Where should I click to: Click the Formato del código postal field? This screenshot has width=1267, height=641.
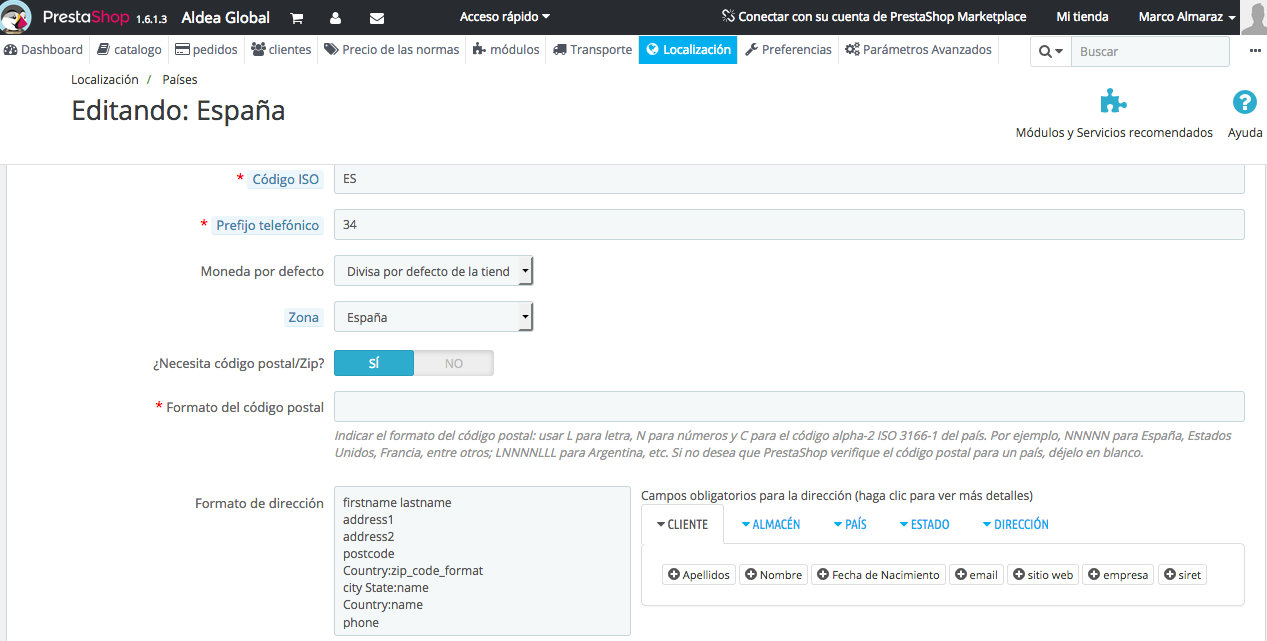point(789,407)
